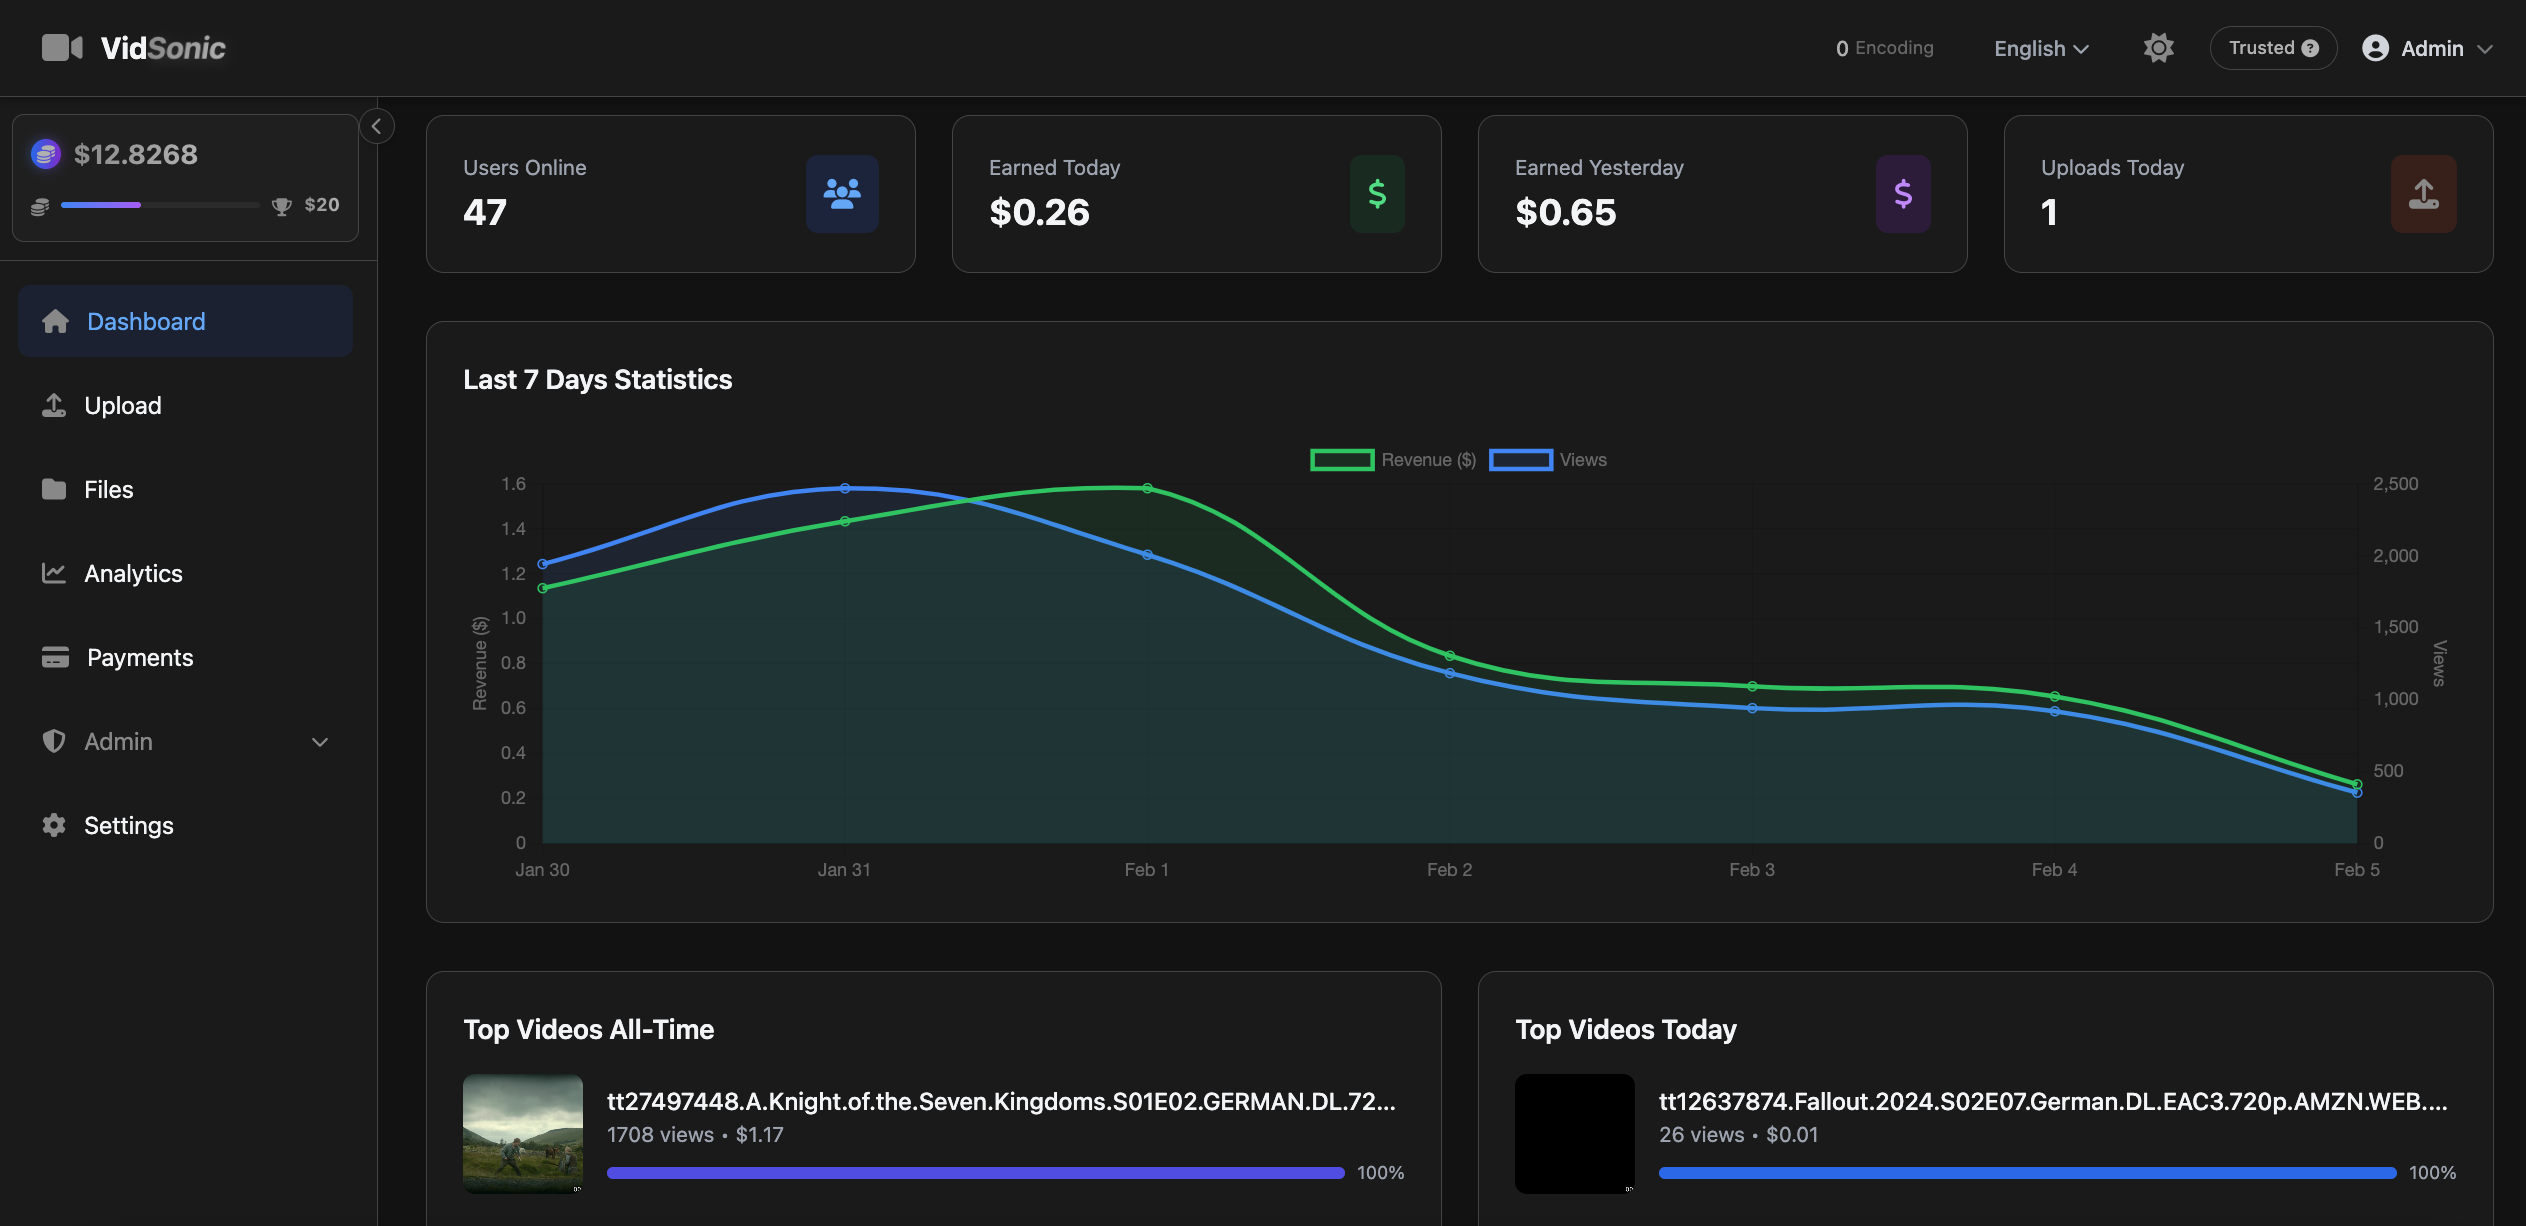Open the Knight of the Seven Kingdoms video link

(x=1000, y=1101)
